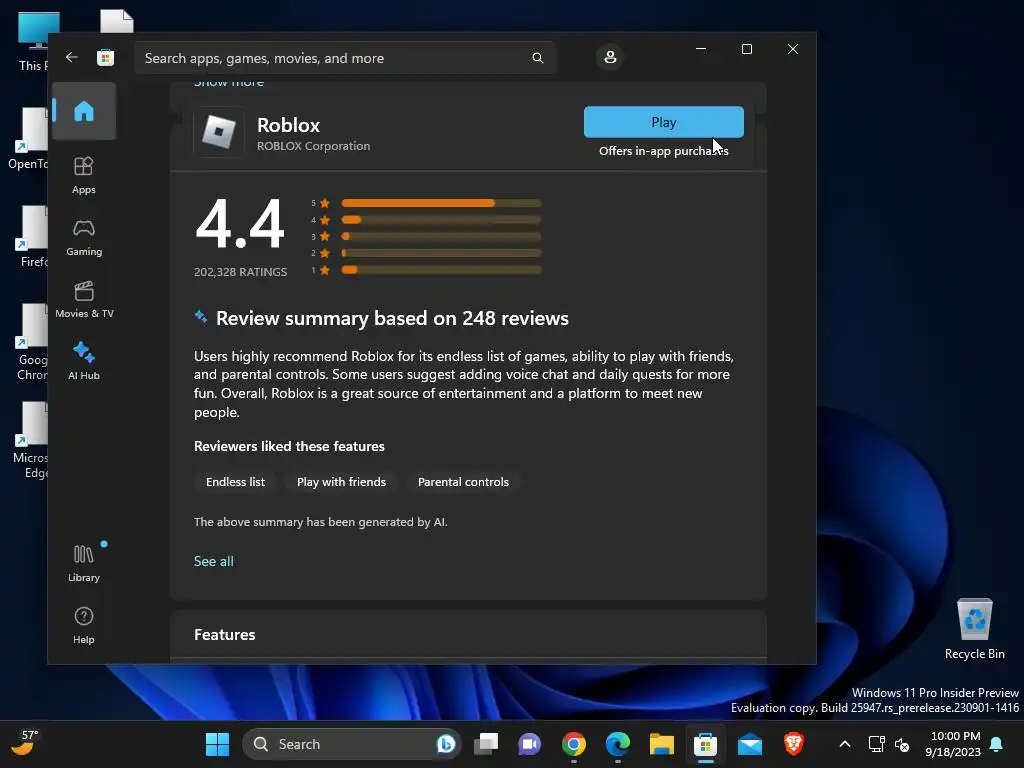
Task: Open Bing chat icon in taskbar search
Action: (446, 744)
